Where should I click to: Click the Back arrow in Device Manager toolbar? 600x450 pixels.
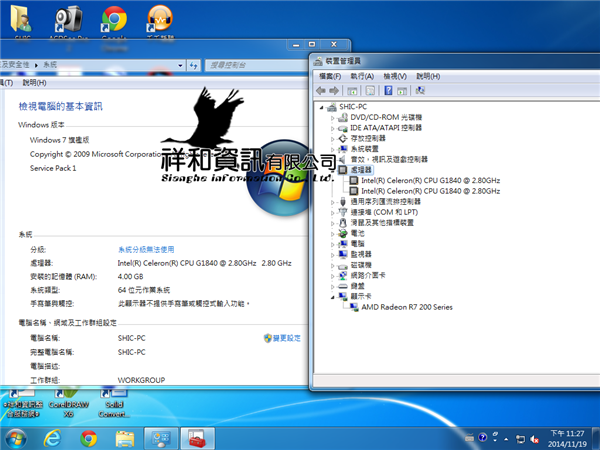[321, 91]
